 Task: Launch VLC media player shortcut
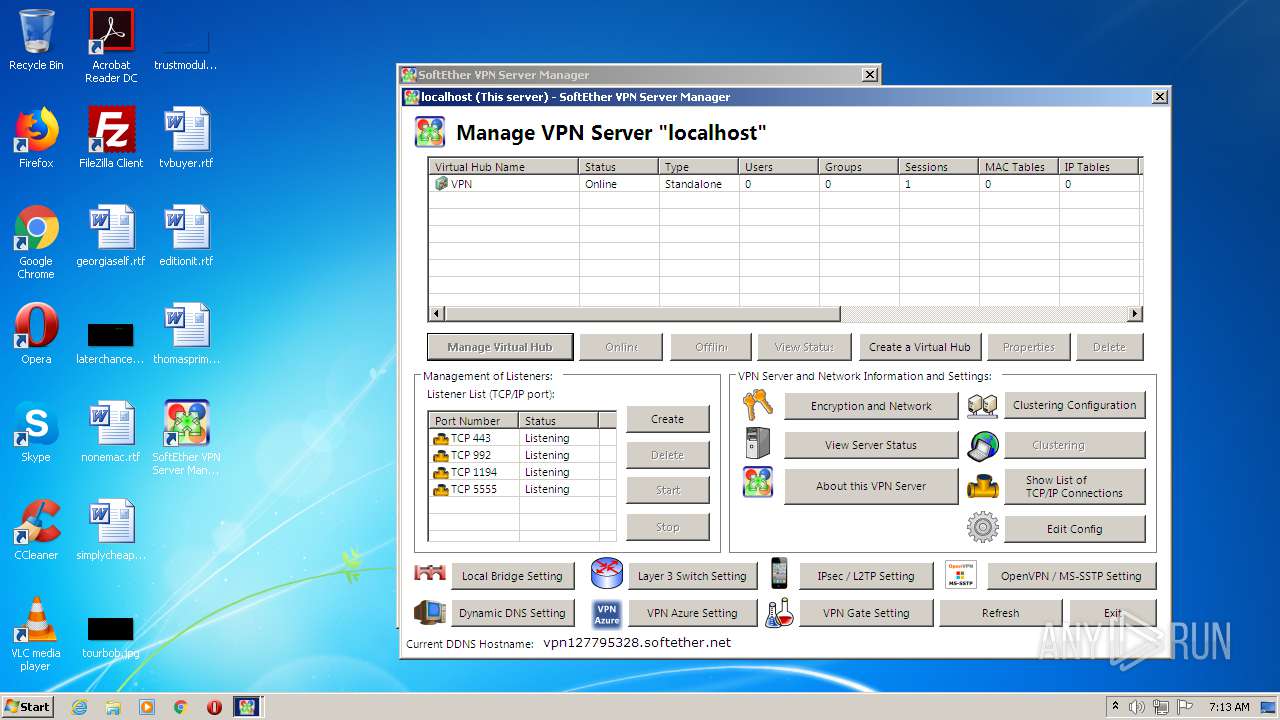[36, 634]
